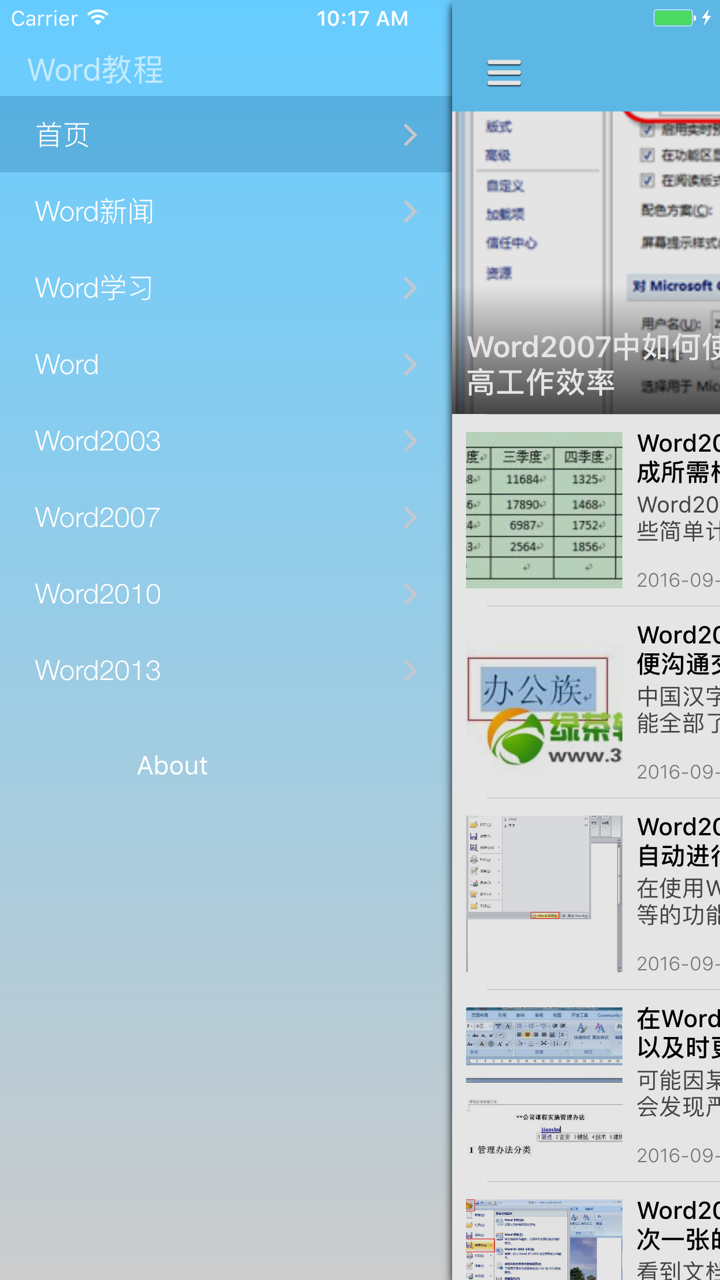This screenshot has width=720, height=1280.
Task: Select Word学习 from the sidebar
Action: pyautogui.click(x=226, y=288)
